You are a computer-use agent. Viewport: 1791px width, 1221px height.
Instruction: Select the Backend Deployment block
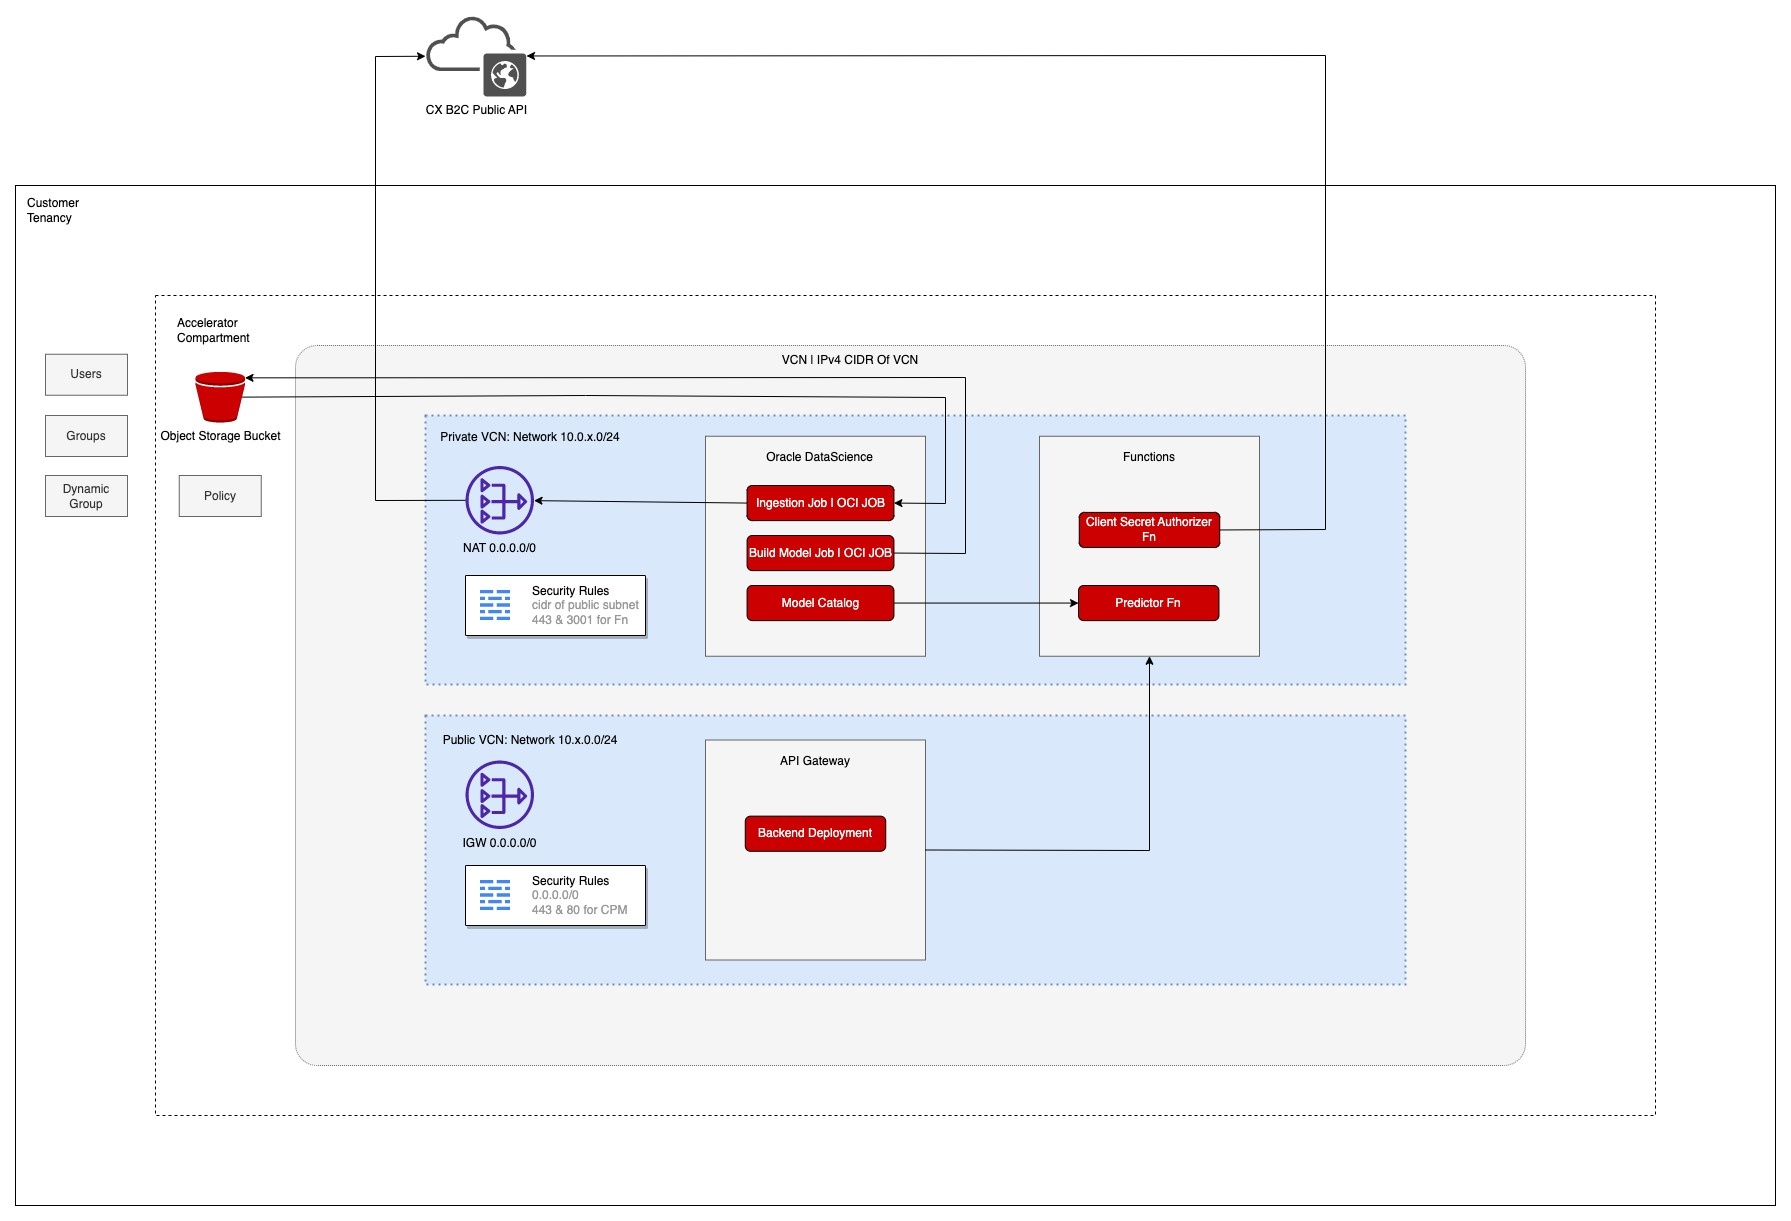tap(815, 833)
